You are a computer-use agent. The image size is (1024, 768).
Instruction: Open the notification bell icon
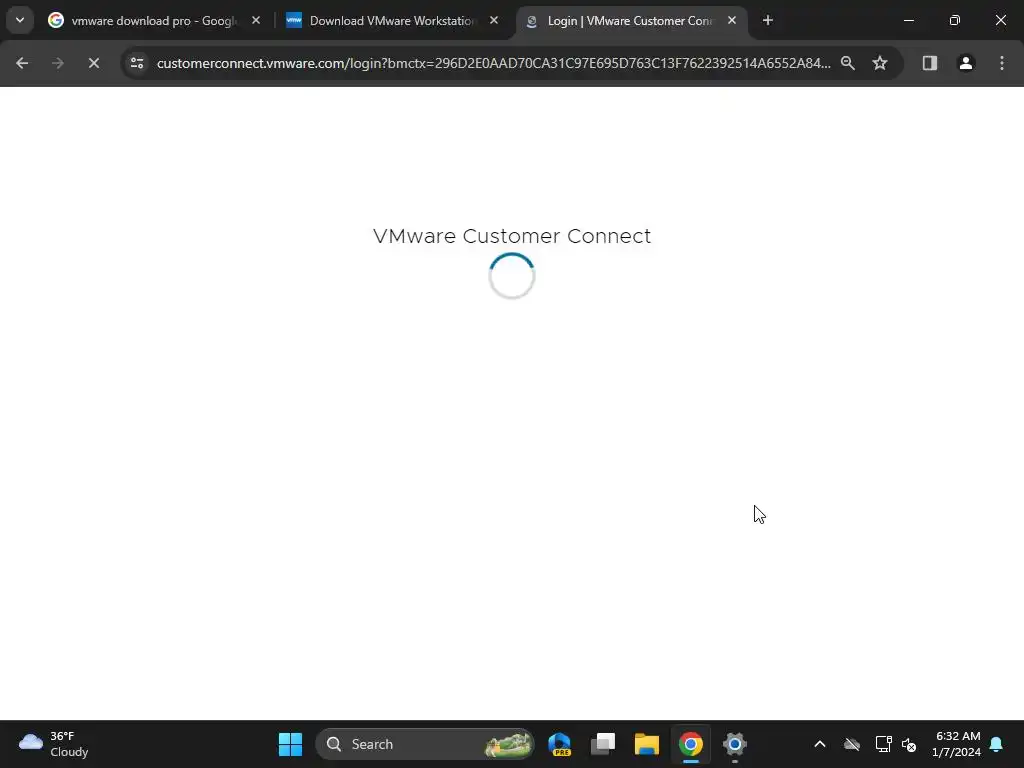[x=997, y=744]
